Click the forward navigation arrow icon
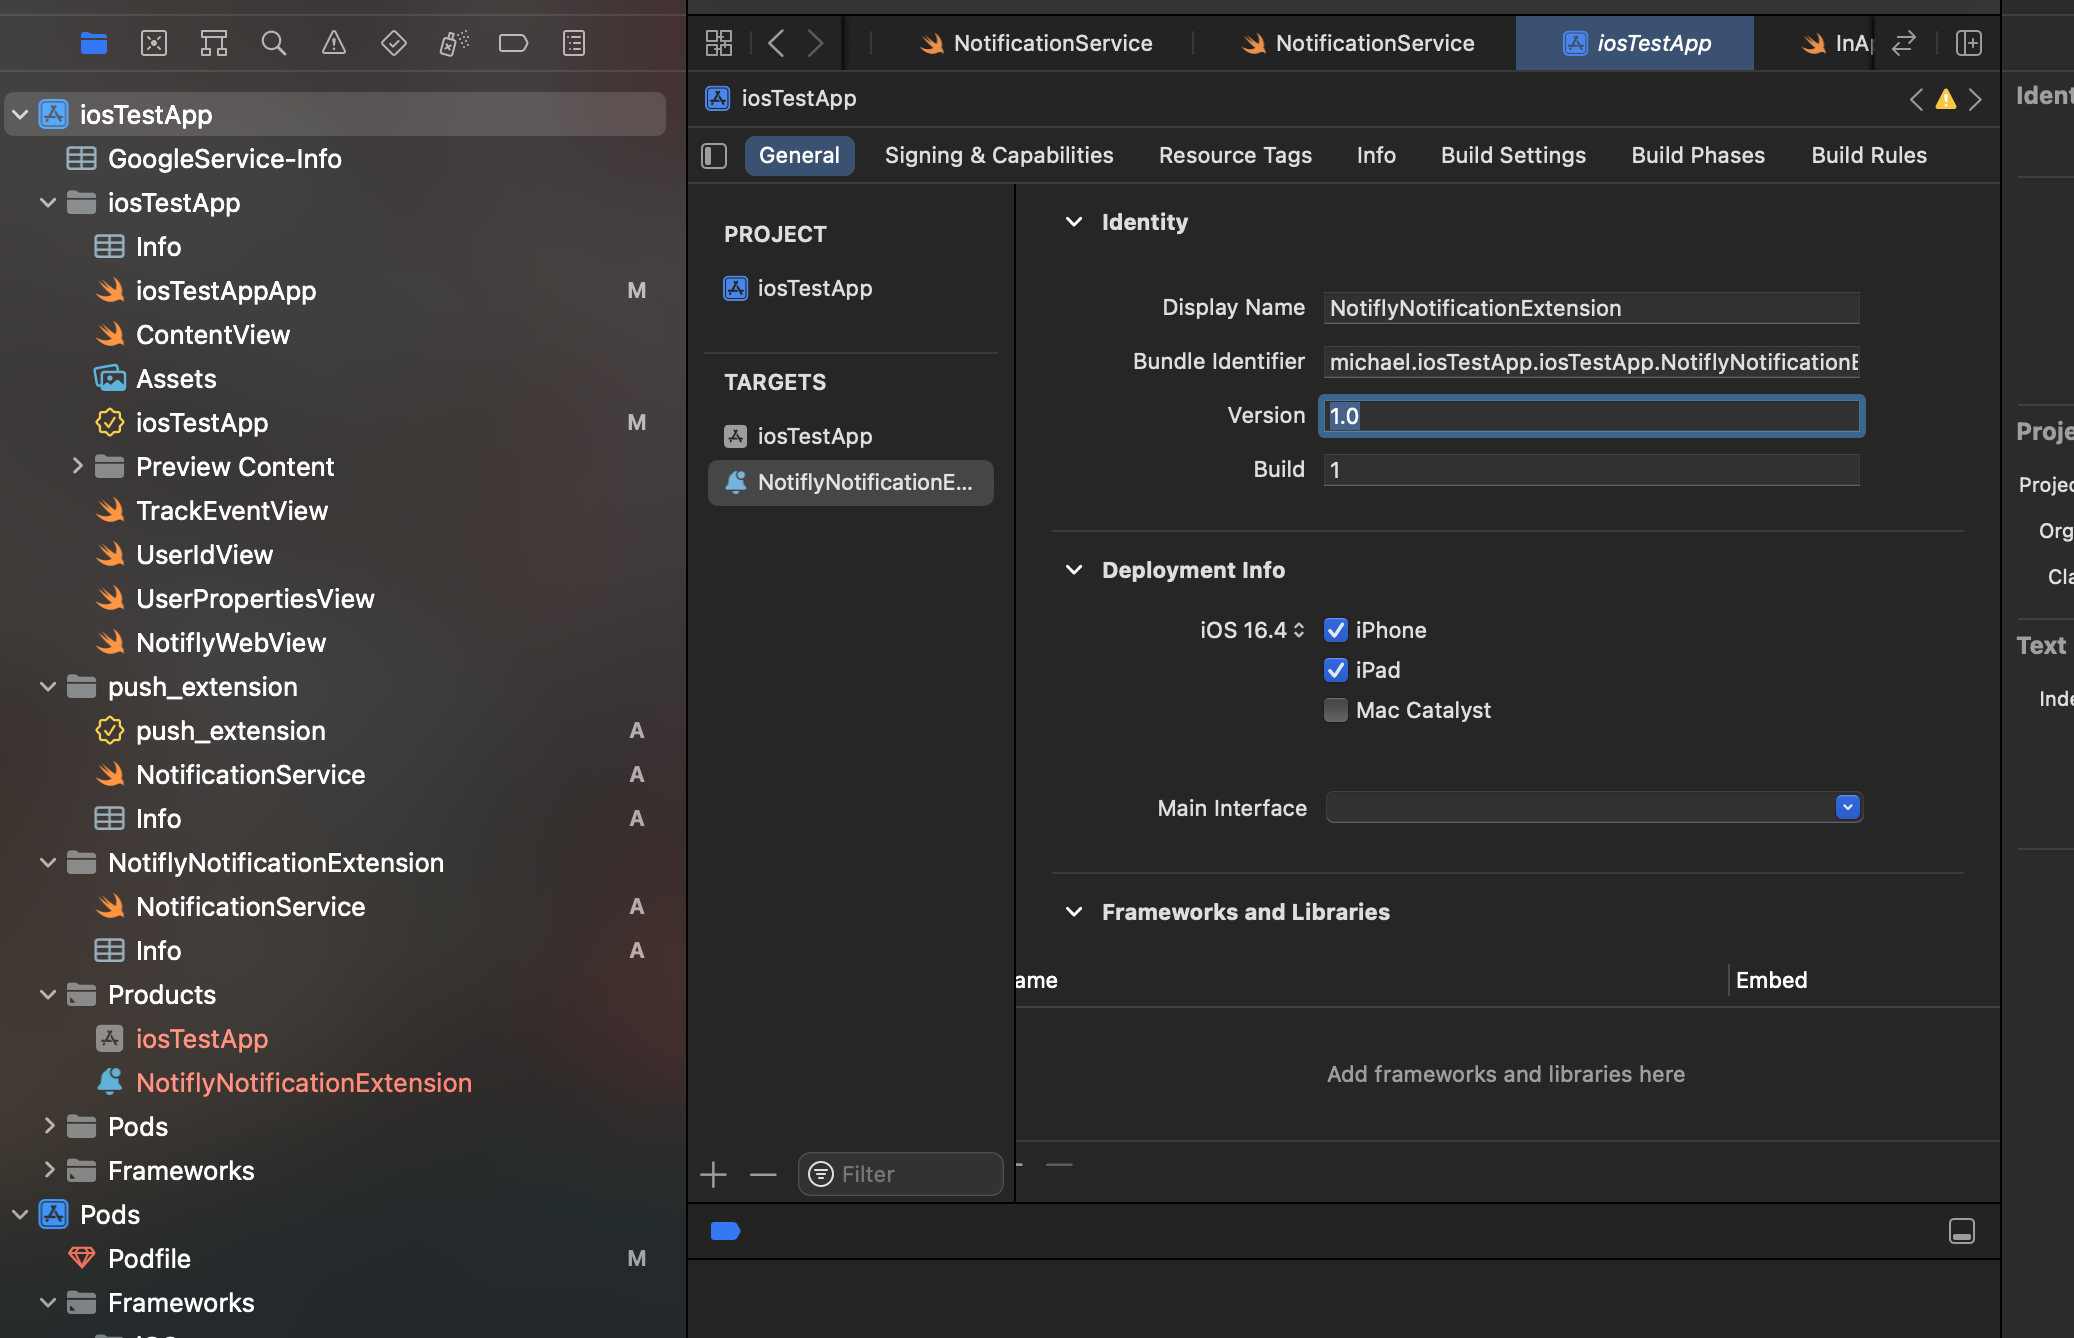This screenshot has height=1338, width=2074. click(815, 42)
